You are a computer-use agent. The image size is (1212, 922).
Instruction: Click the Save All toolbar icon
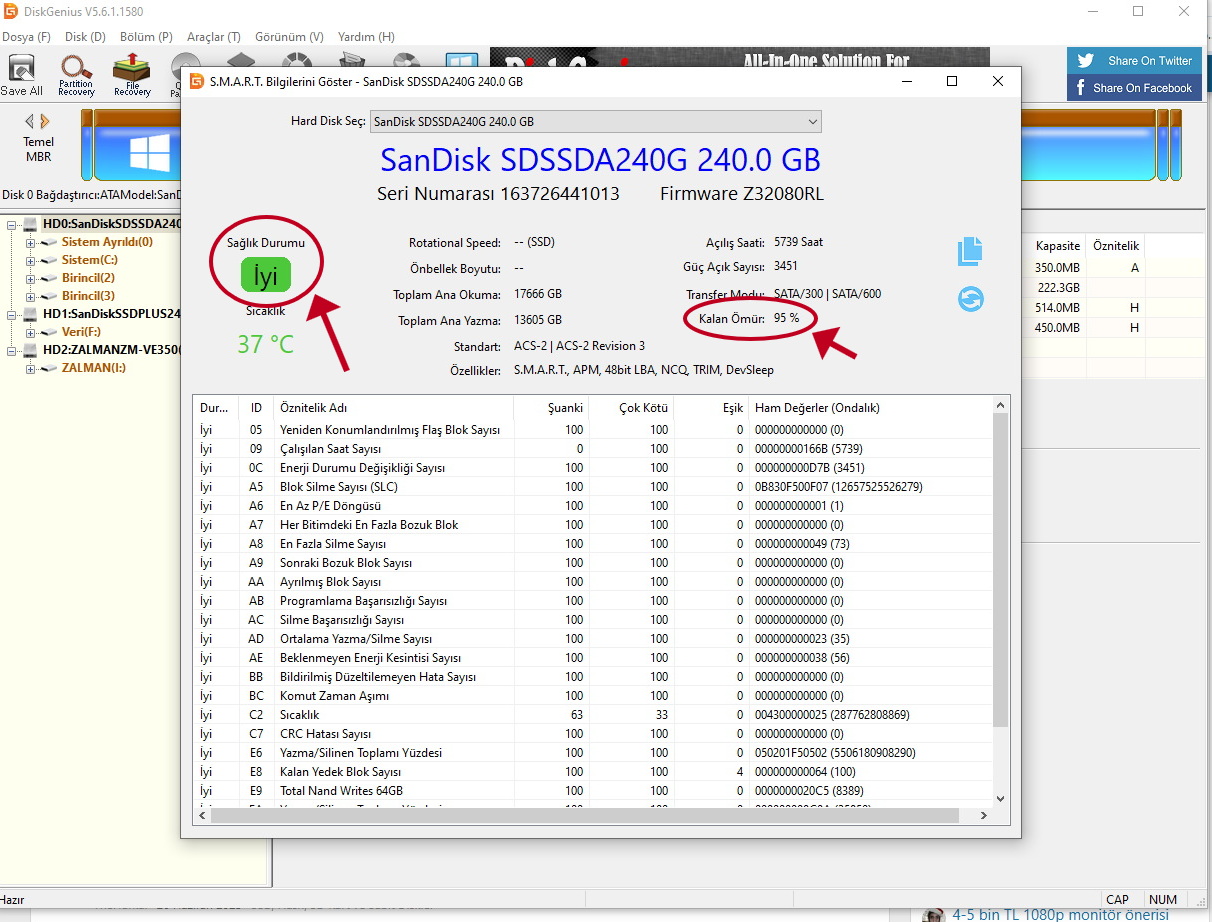[21, 75]
